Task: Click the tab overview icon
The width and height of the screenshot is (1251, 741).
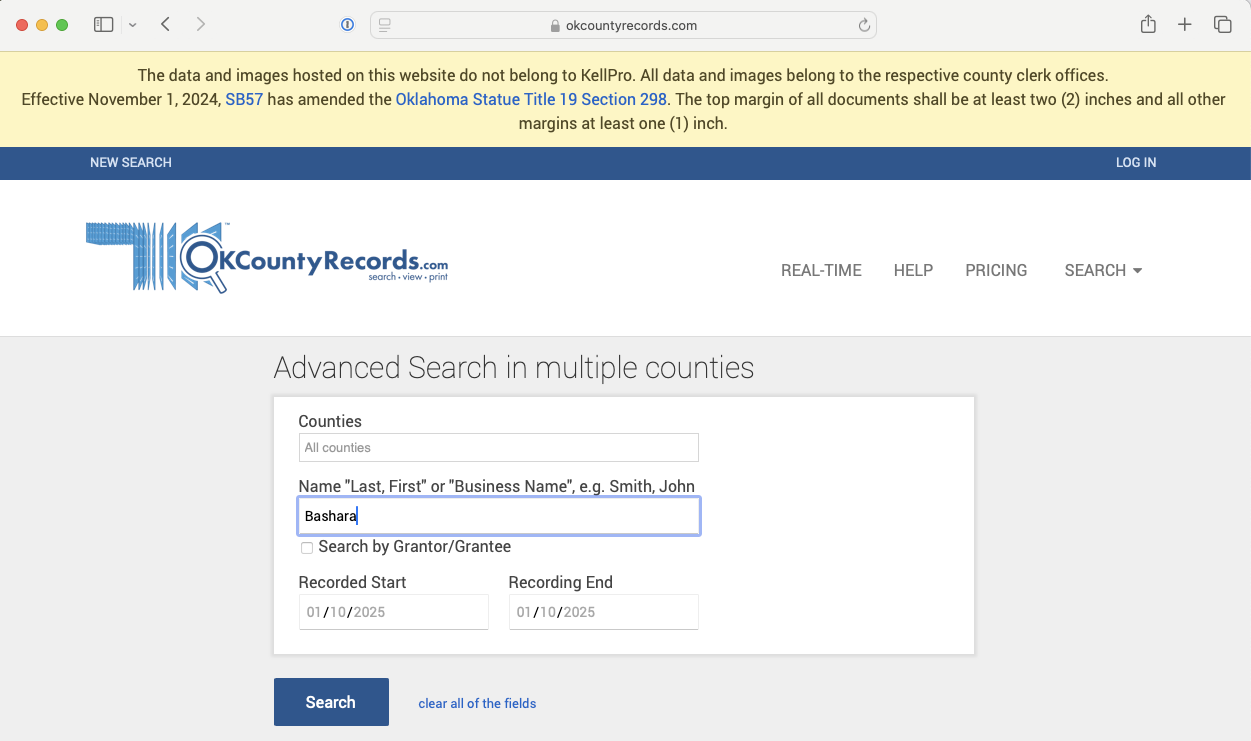Action: tap(1222, 23)
